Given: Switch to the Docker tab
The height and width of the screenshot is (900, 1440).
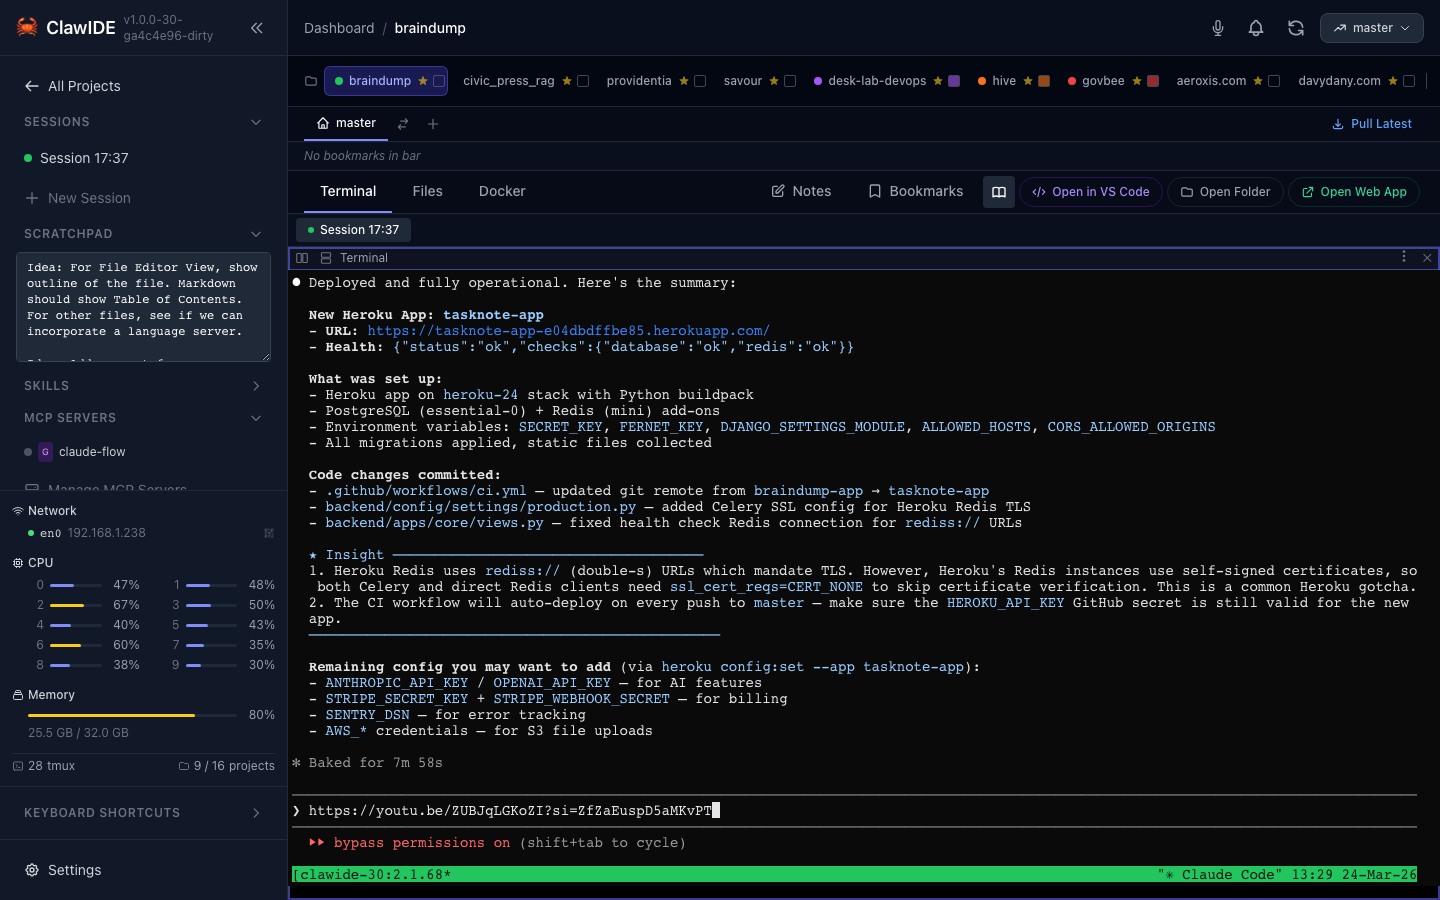Looking at the screenshot, I should click(x=502, y=191).
